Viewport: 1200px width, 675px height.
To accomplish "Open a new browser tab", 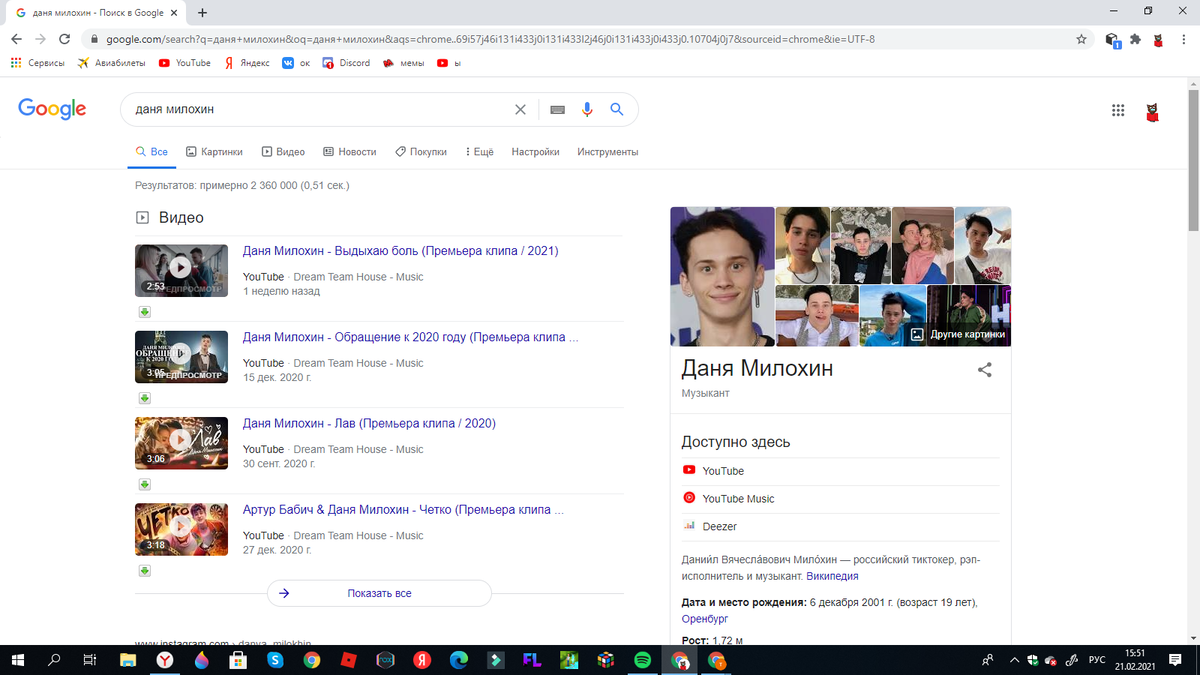I will click(203, 13).
